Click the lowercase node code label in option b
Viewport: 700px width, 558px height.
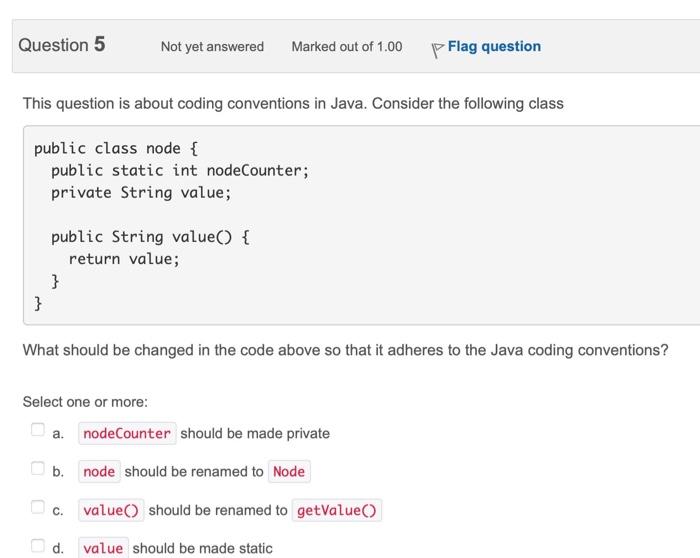click(99, 471)
